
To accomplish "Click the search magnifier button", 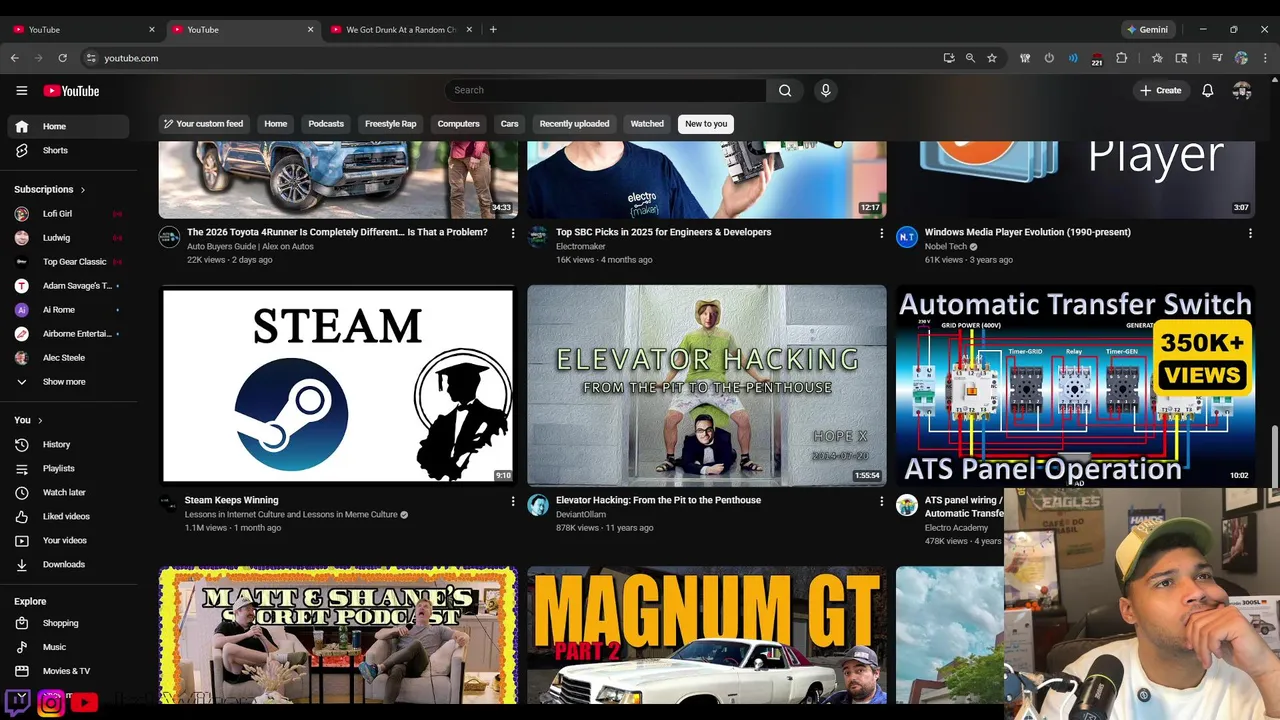I will [785, 91].
